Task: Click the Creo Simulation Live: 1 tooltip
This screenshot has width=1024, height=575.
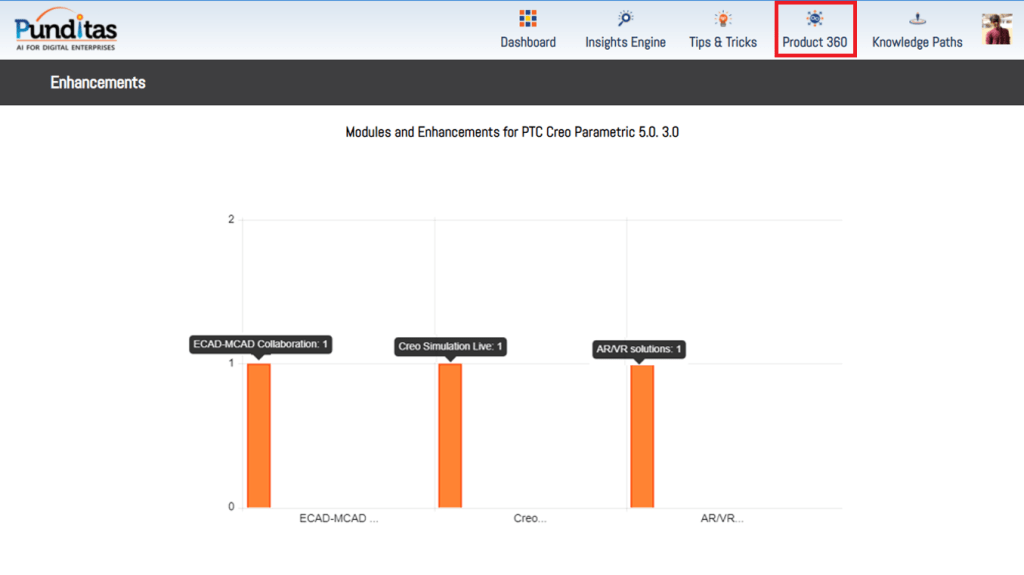Action: [450, 347]
